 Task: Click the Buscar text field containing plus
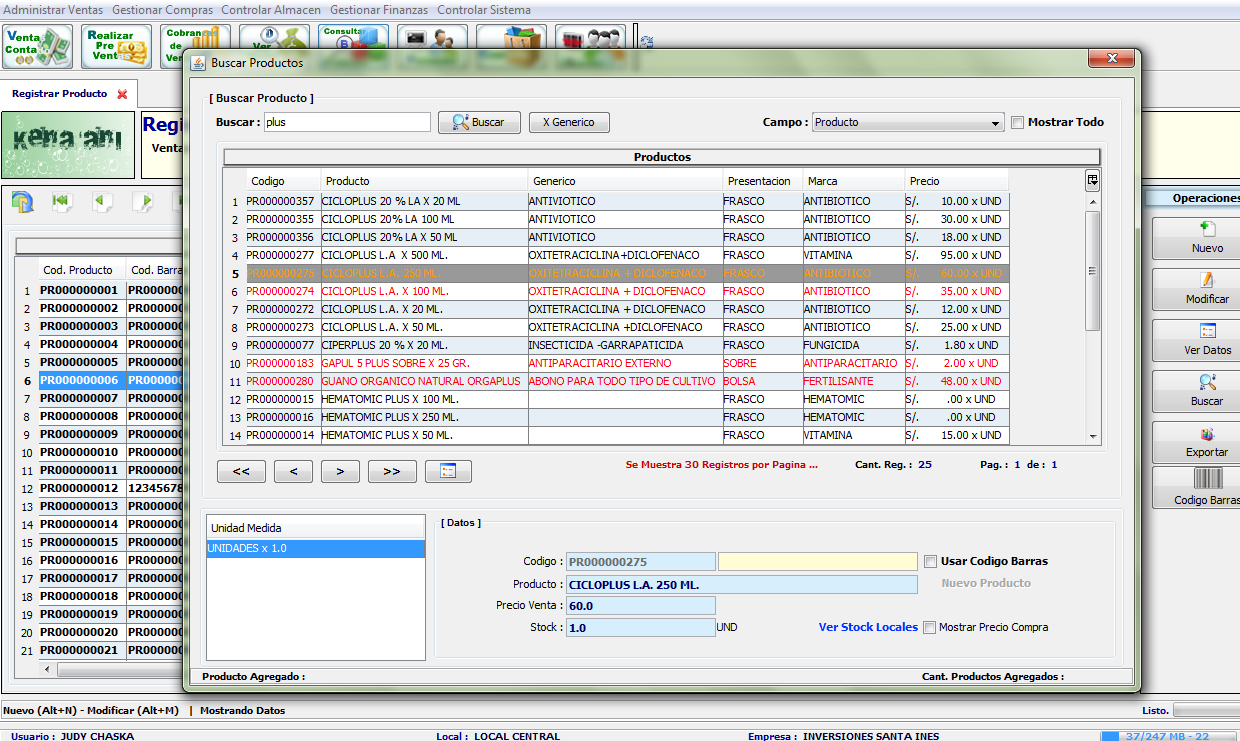pos(347,122)
